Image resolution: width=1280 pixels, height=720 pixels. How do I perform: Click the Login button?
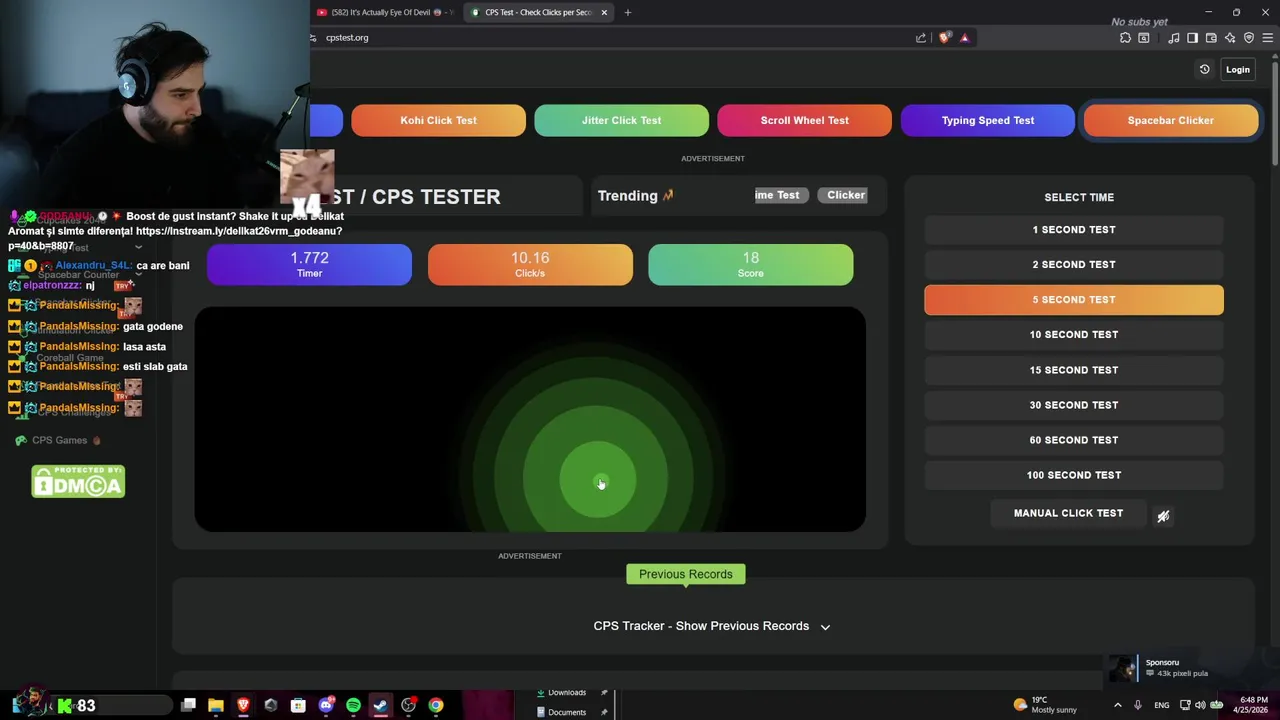(1237, 70)
